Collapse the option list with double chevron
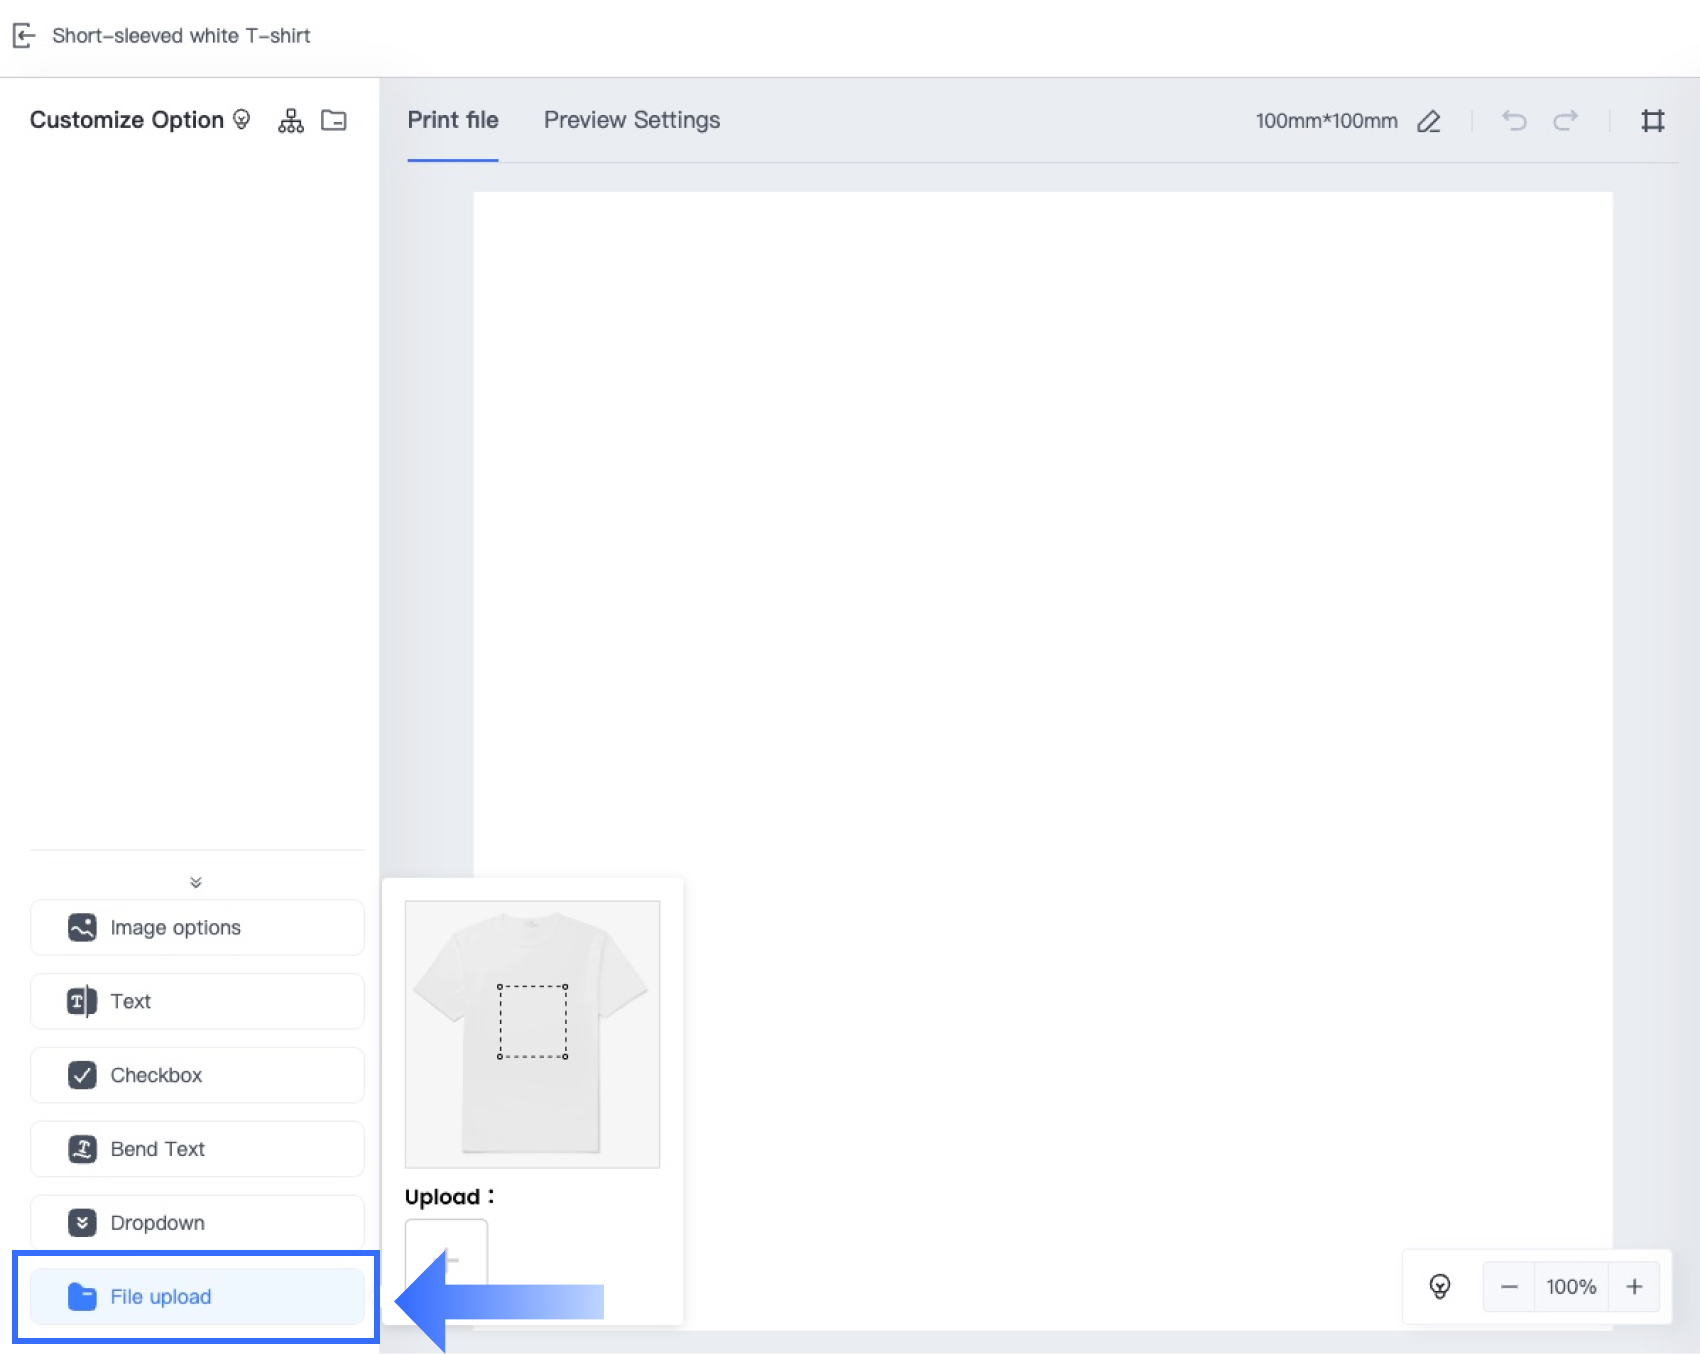 point(196,882)
